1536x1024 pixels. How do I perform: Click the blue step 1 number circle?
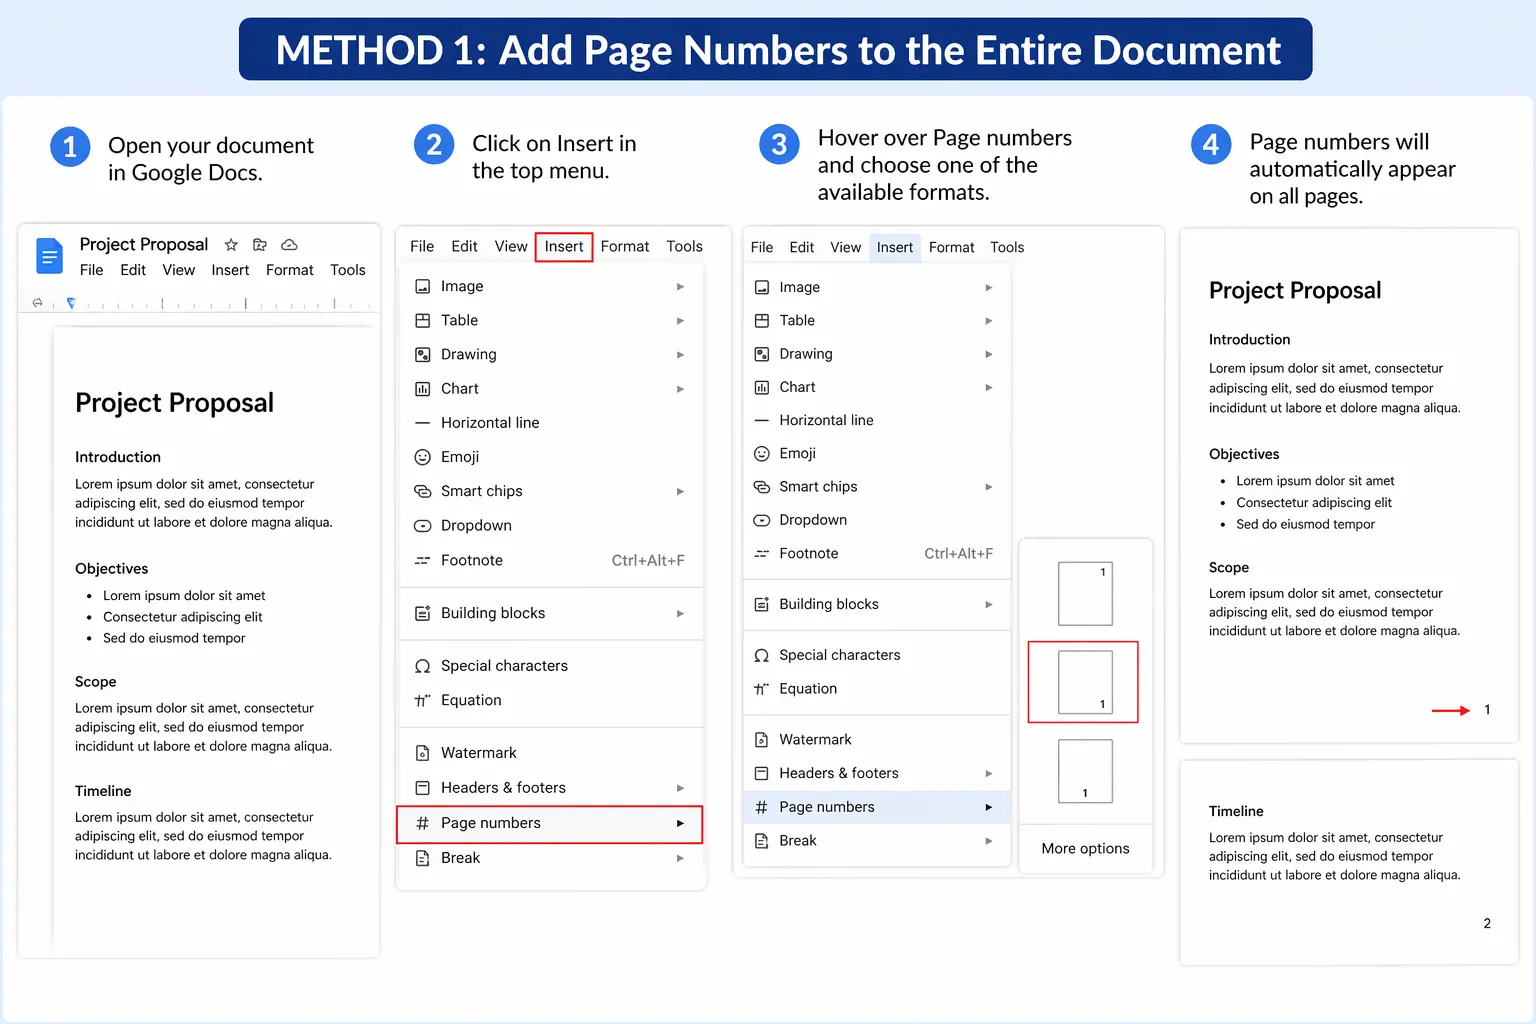(70, 147)
